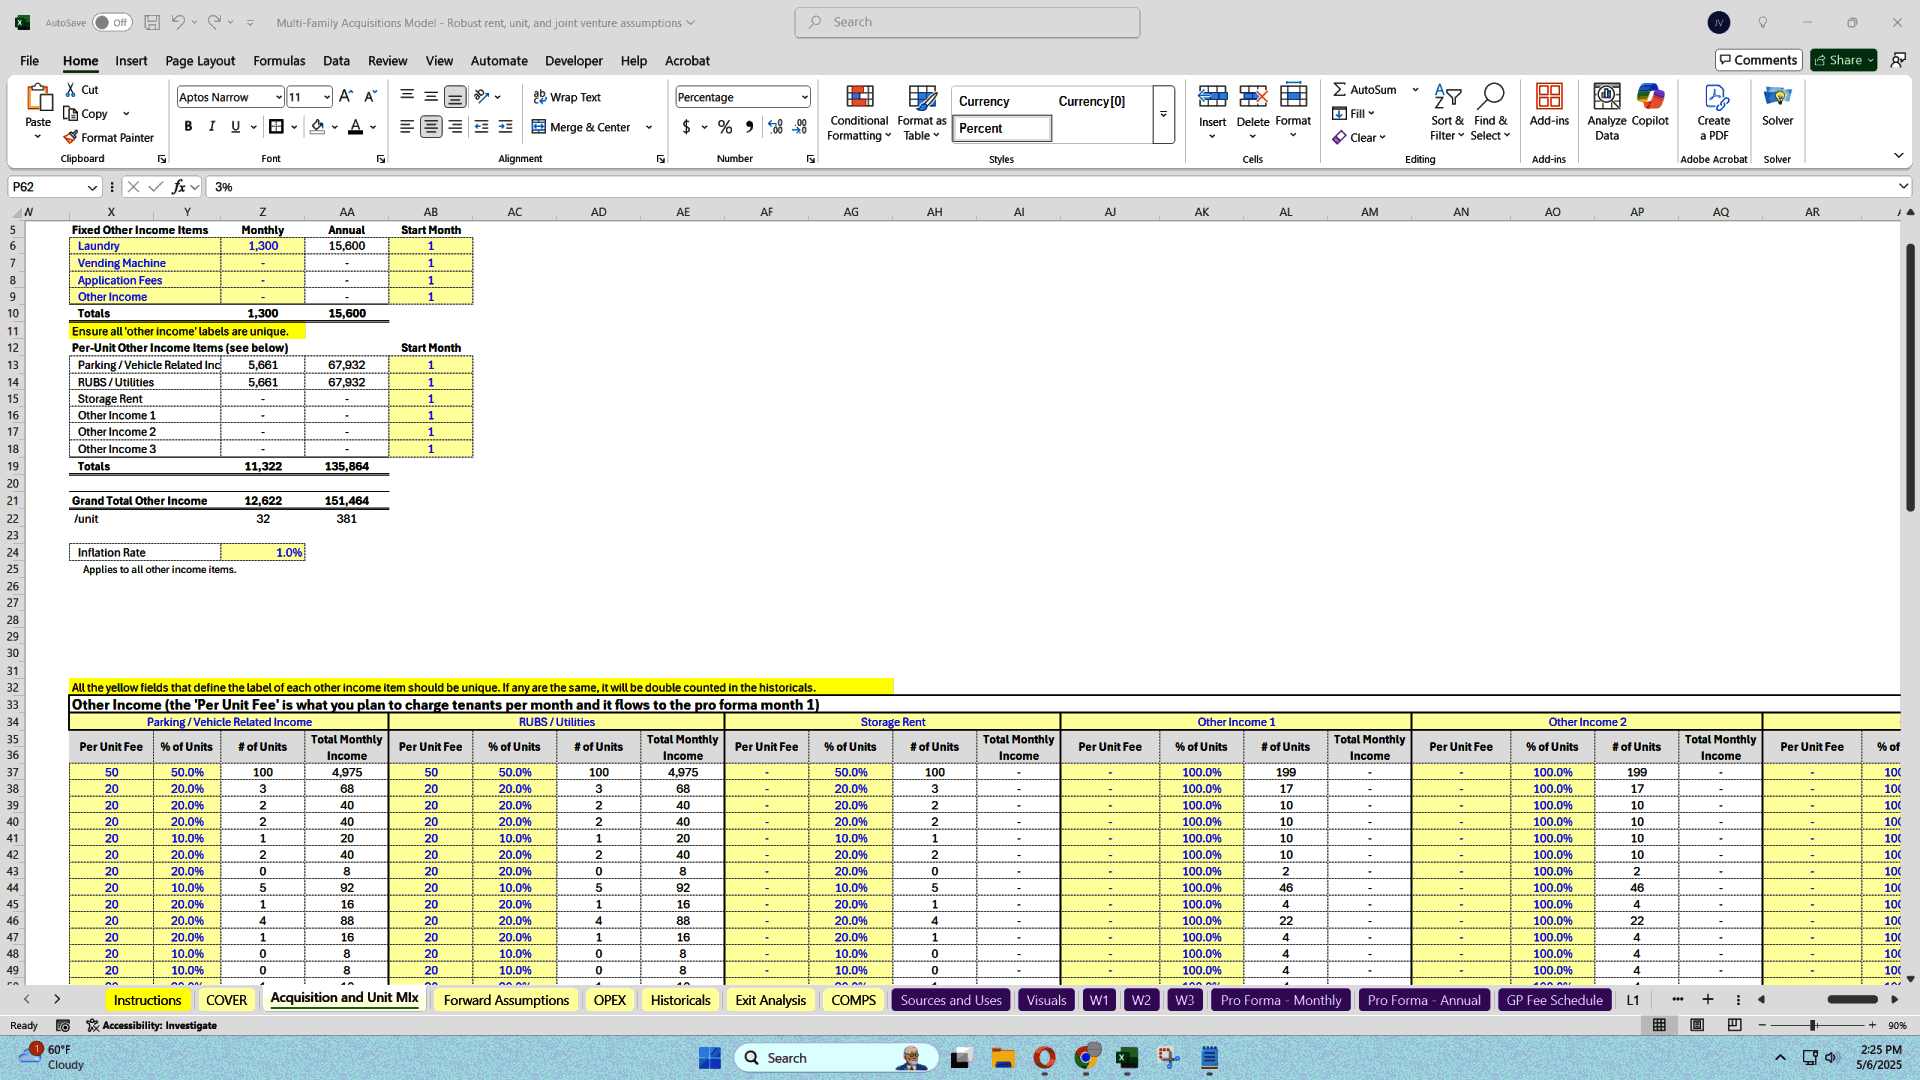Click Format cells icon
The image size is (1920, 1080).
pos(1293,97)
